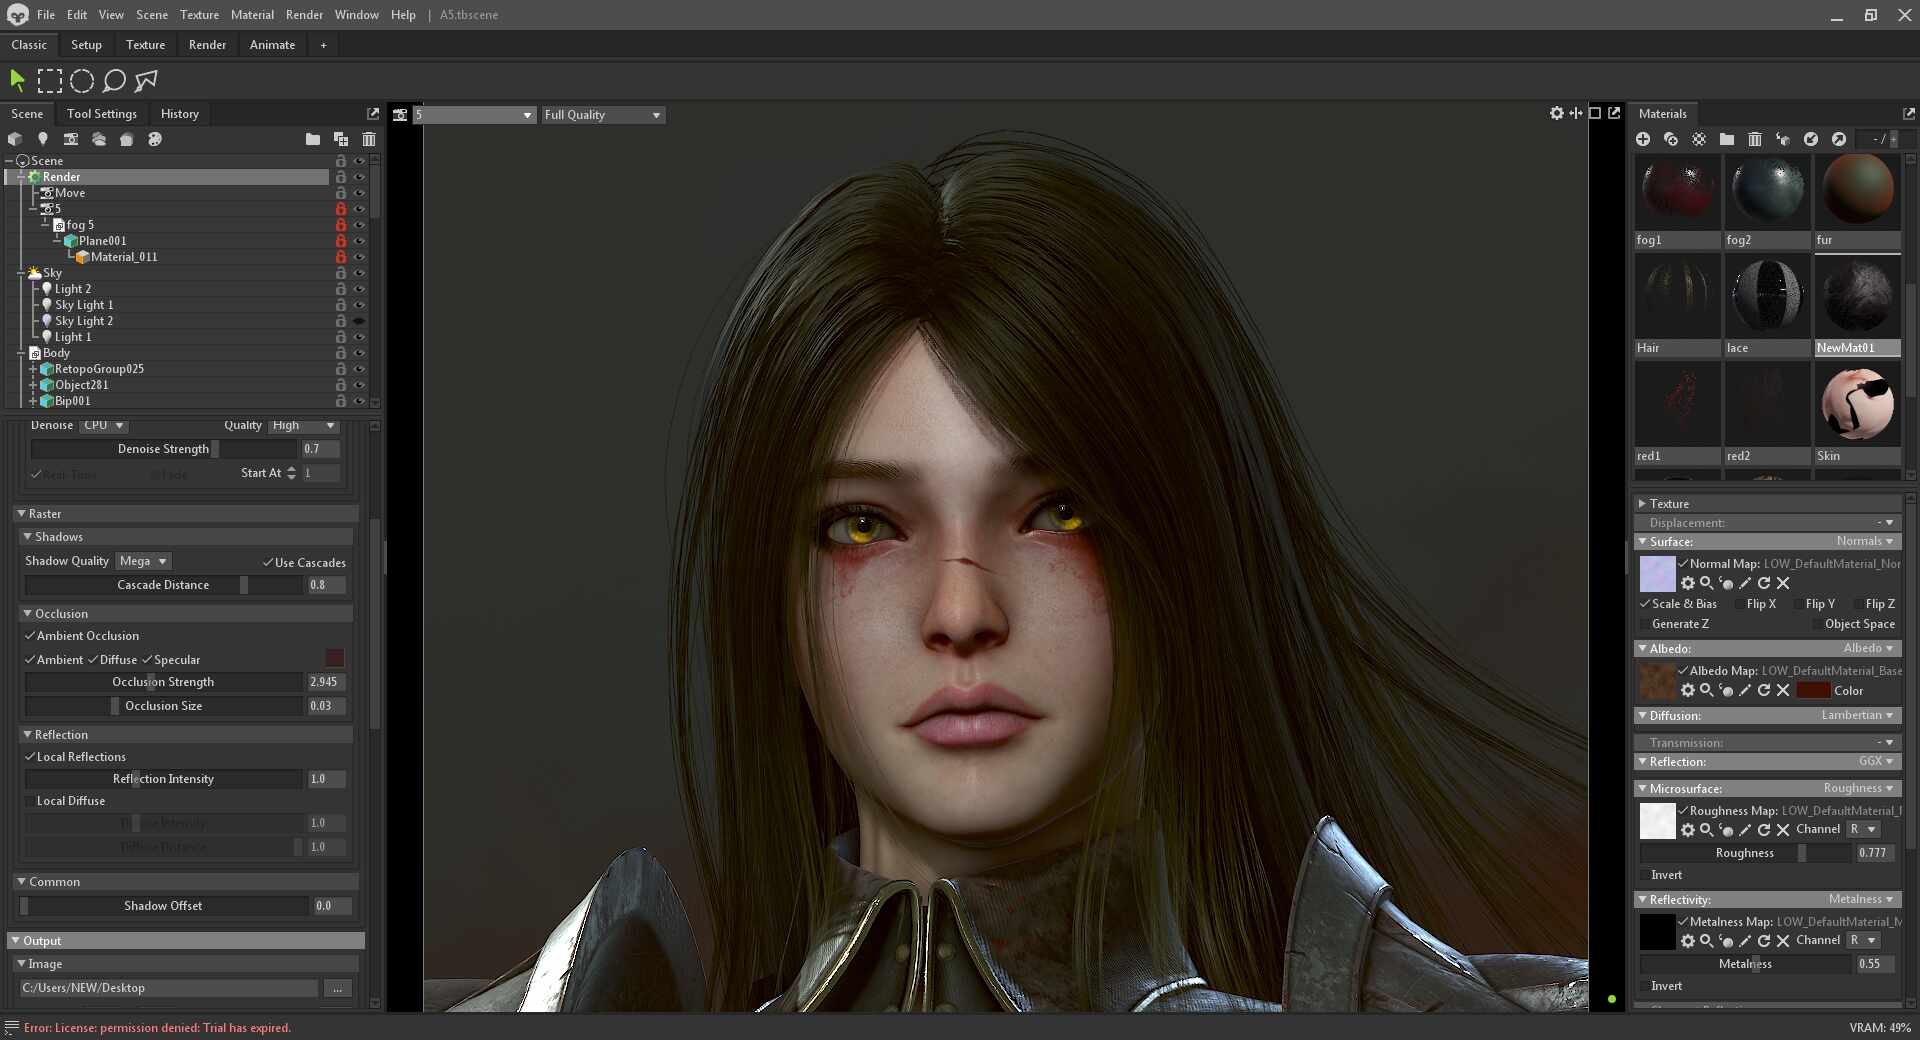Add new camera object in scene toolbar

tap(71, 139)
